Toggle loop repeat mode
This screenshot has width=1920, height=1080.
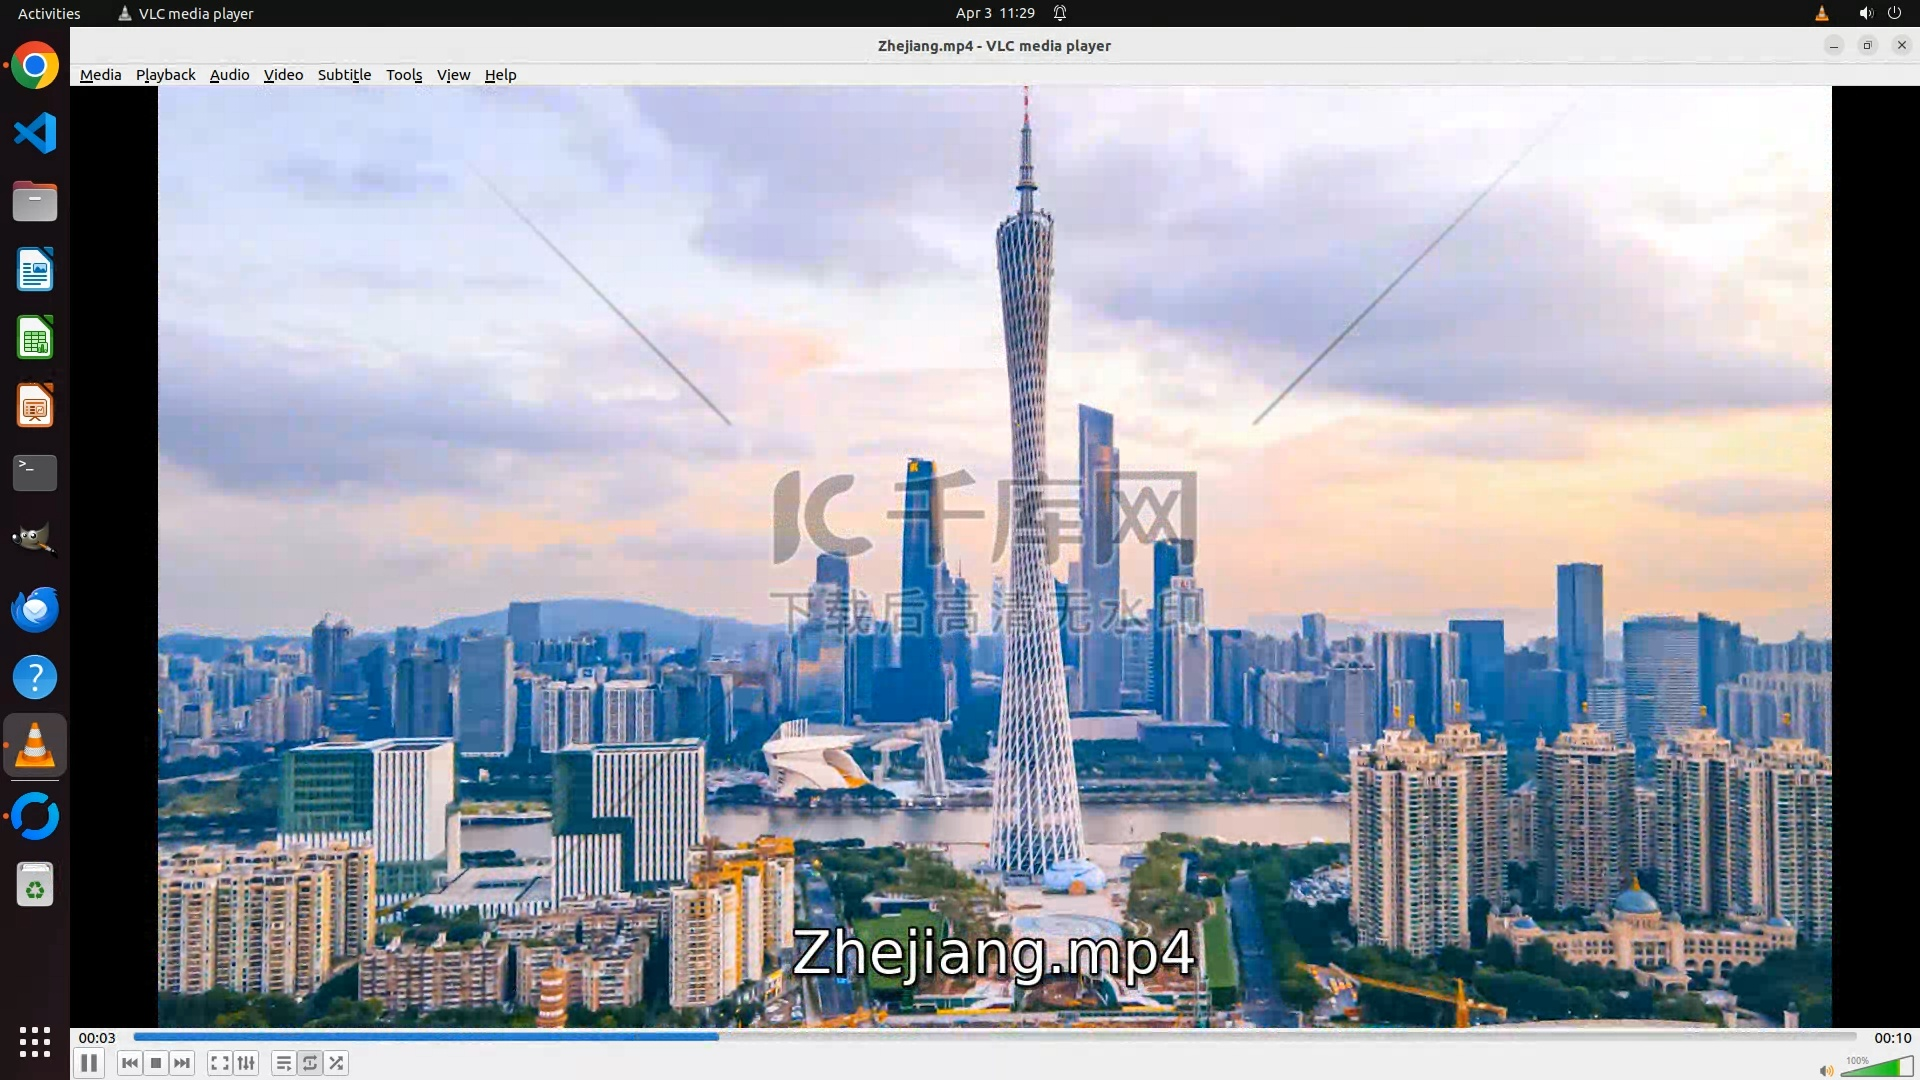pyautogui.click(x=310, y=1063)
